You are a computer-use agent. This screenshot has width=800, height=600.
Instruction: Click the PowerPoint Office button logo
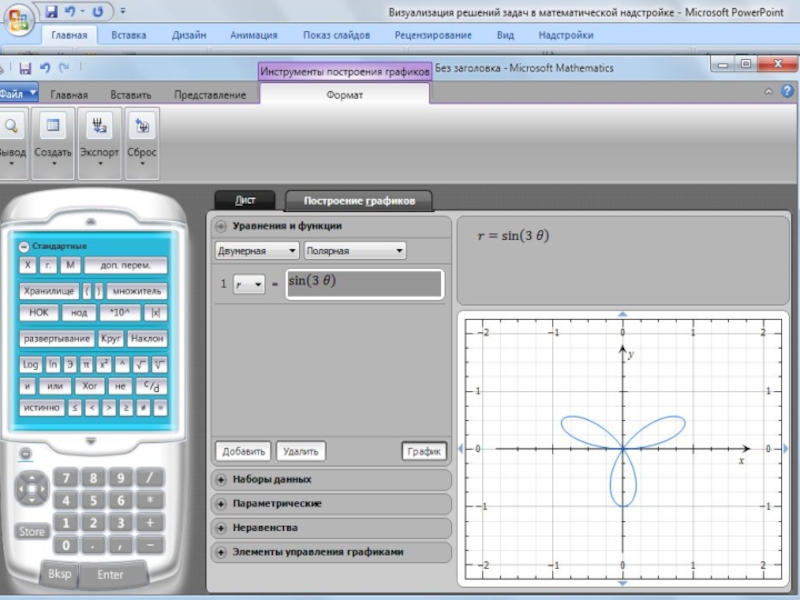[x=19, y=20]
